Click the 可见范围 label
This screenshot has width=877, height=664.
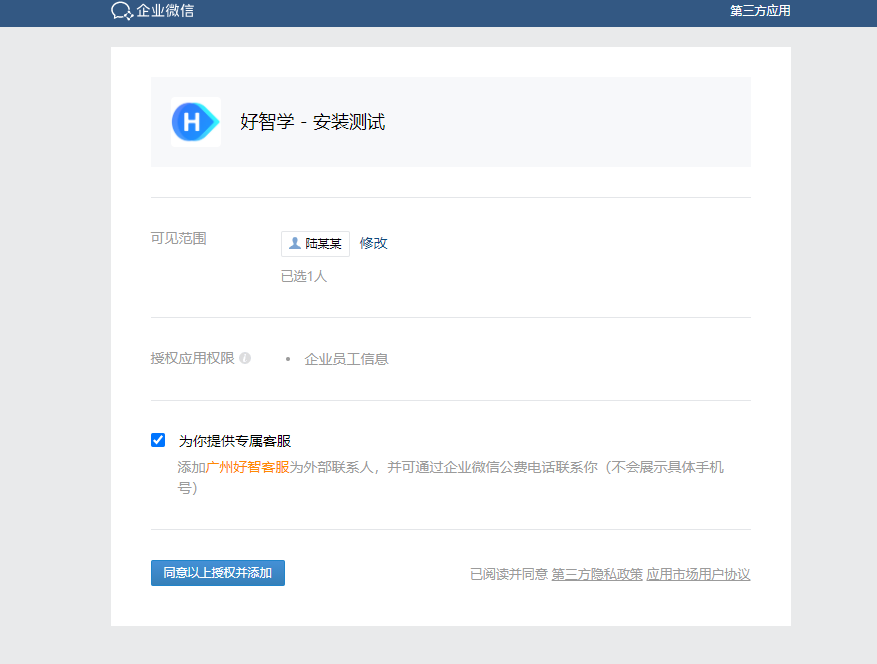point(178,238)
